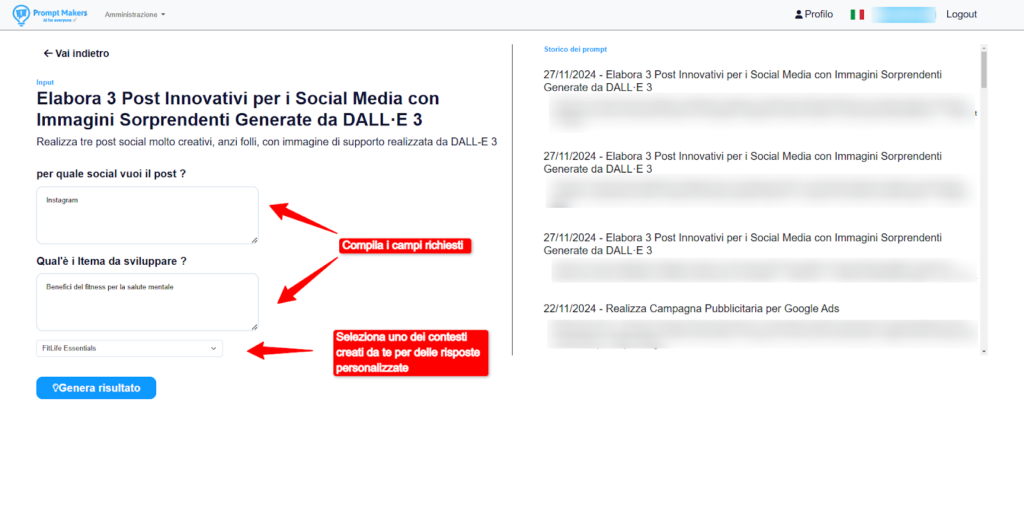Screen dimensions: 1024x527
Task: Click the description Realizza tre post social
Action: pyautogui.click(x=267, y=142)
